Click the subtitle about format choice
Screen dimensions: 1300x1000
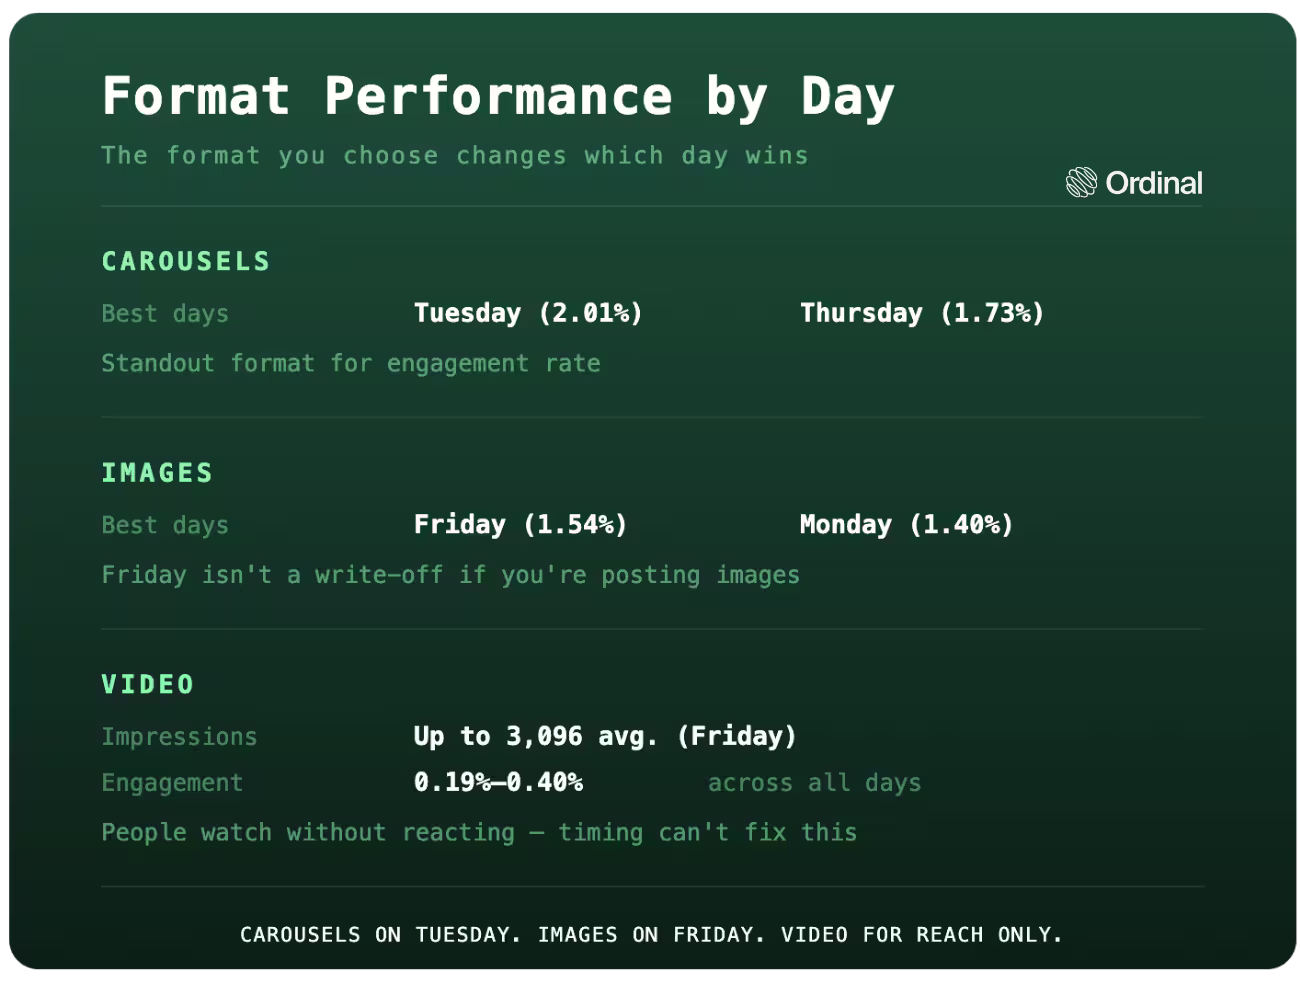[455, 156]
